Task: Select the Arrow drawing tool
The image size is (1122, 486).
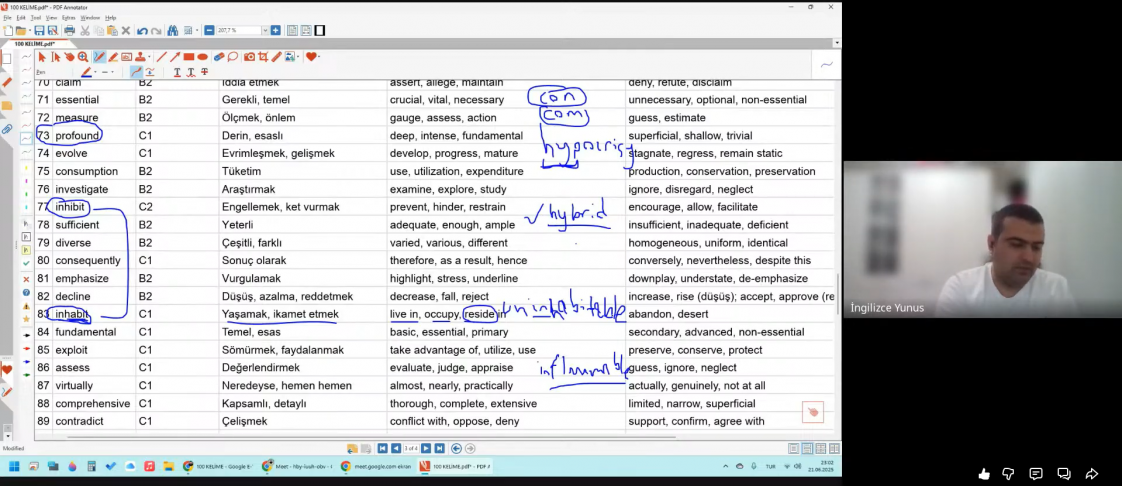Action: click(175, 57)
